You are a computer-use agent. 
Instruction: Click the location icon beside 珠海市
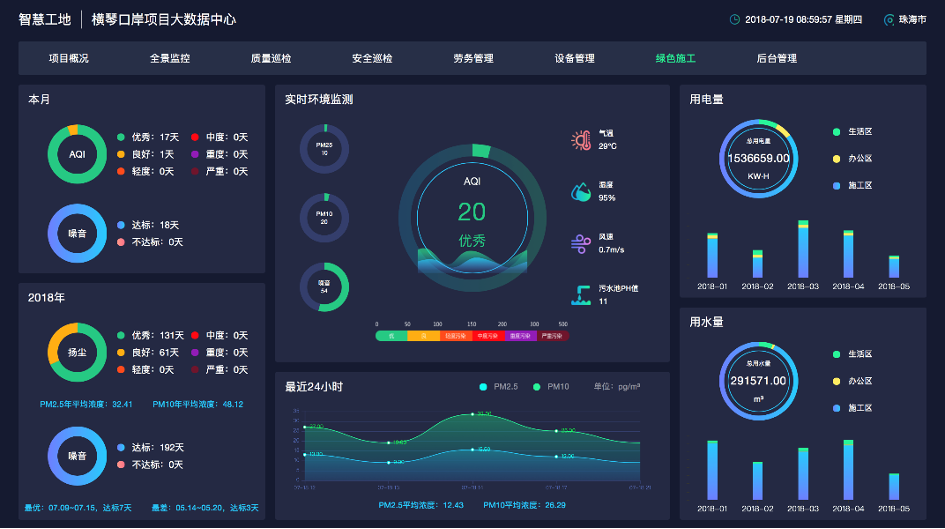[x=888, y=20]
